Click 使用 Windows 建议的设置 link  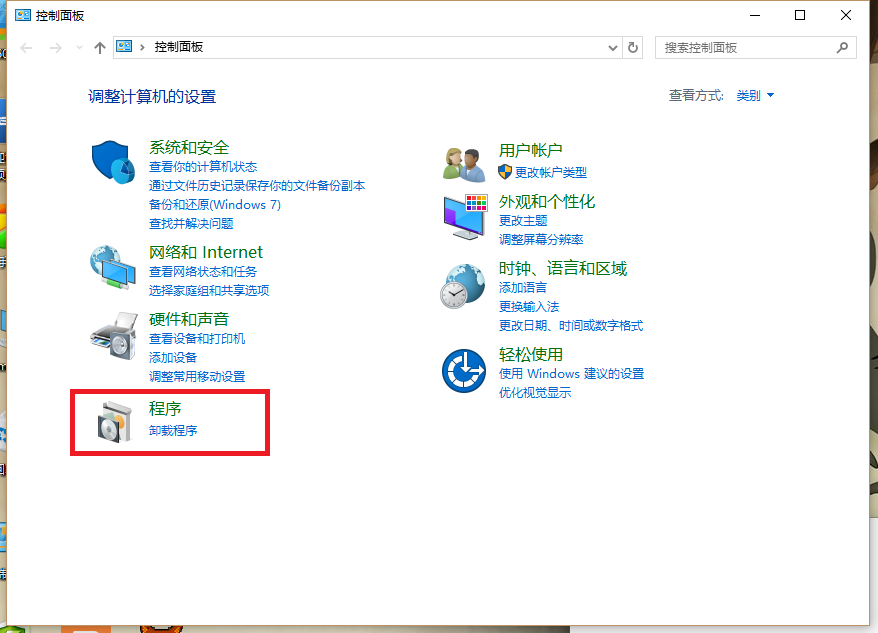coord(572,374)
